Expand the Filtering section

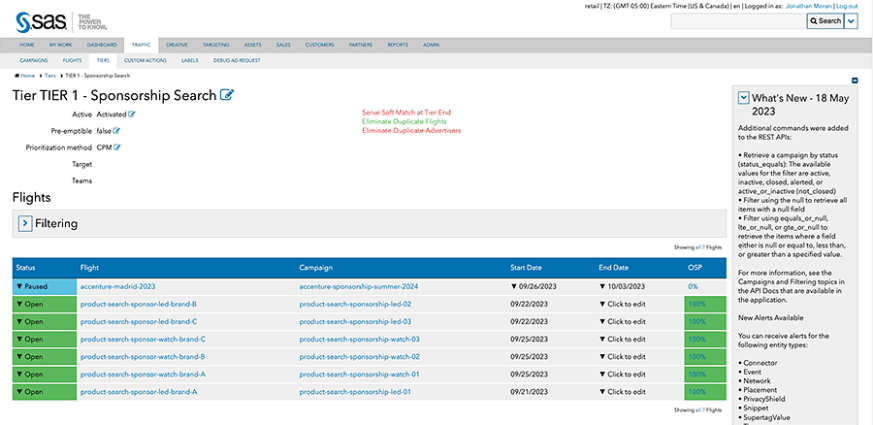26,223
